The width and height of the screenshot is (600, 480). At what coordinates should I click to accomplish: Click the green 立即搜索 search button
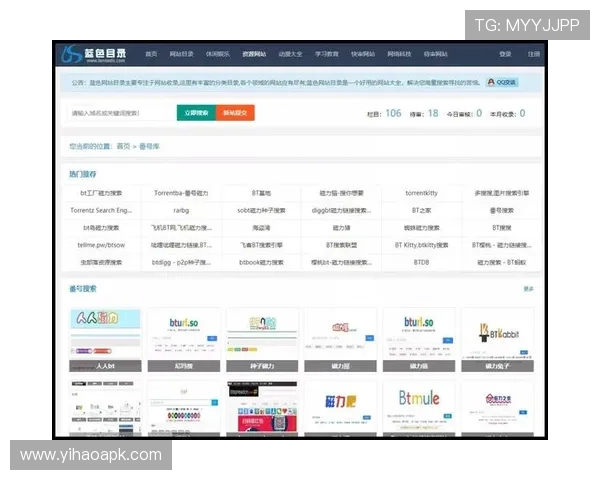pos(196,113)
